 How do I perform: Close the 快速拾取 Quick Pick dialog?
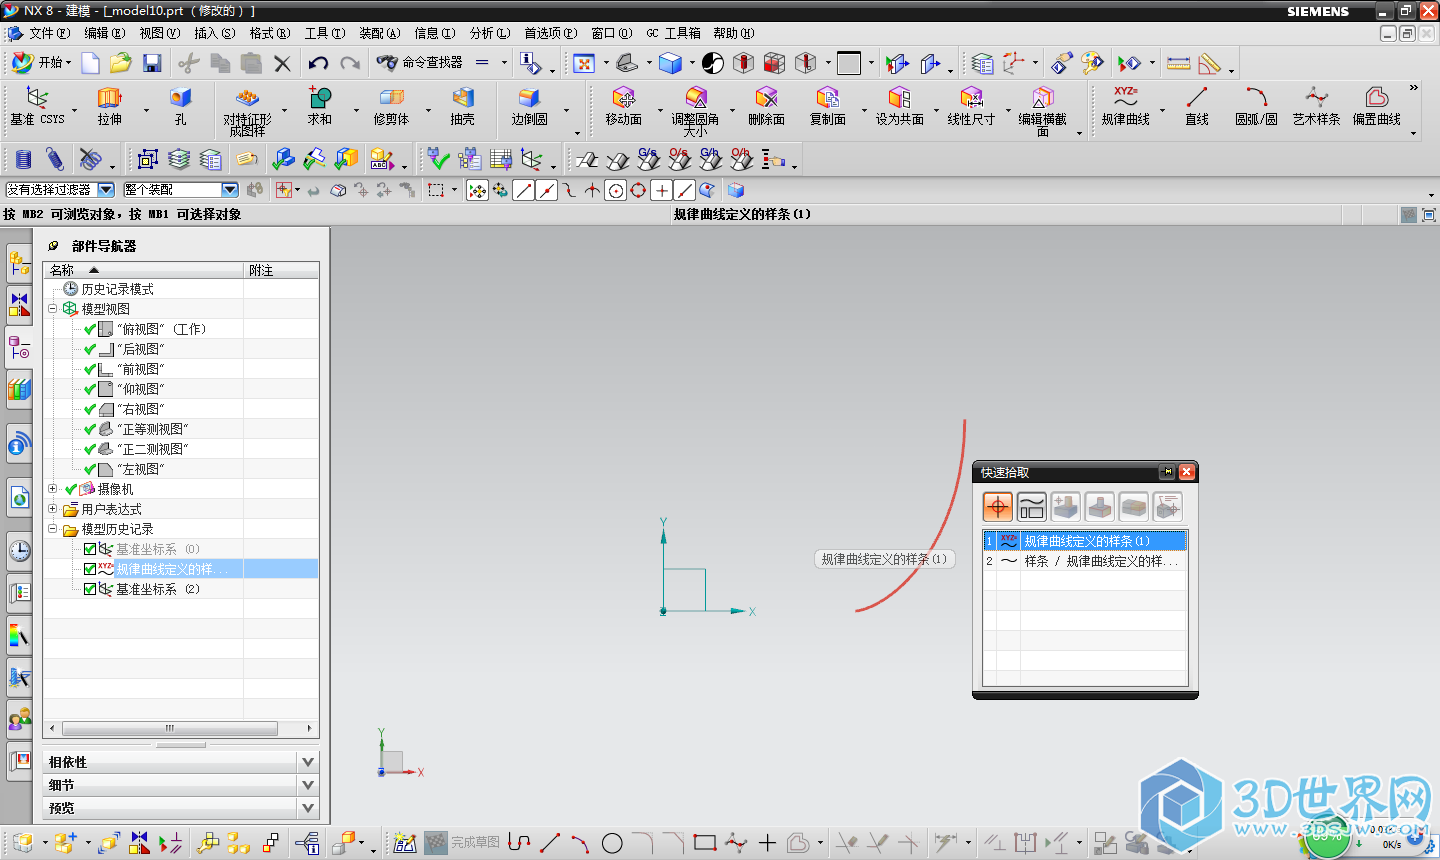click(1186, 472)
